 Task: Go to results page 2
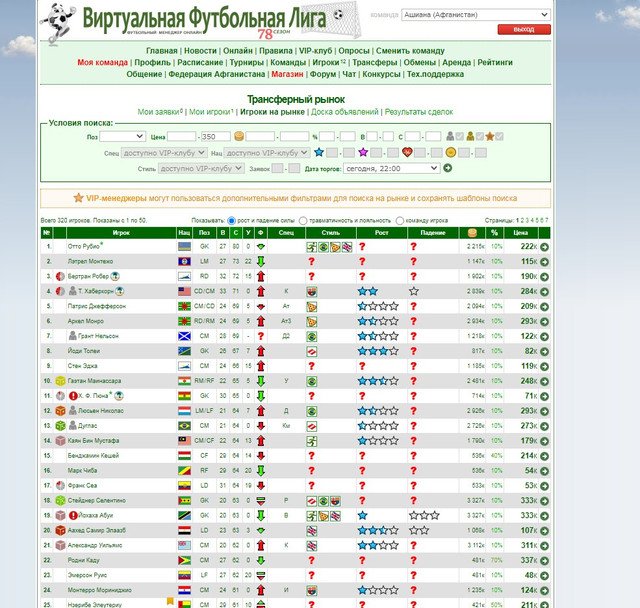point(522,220)
